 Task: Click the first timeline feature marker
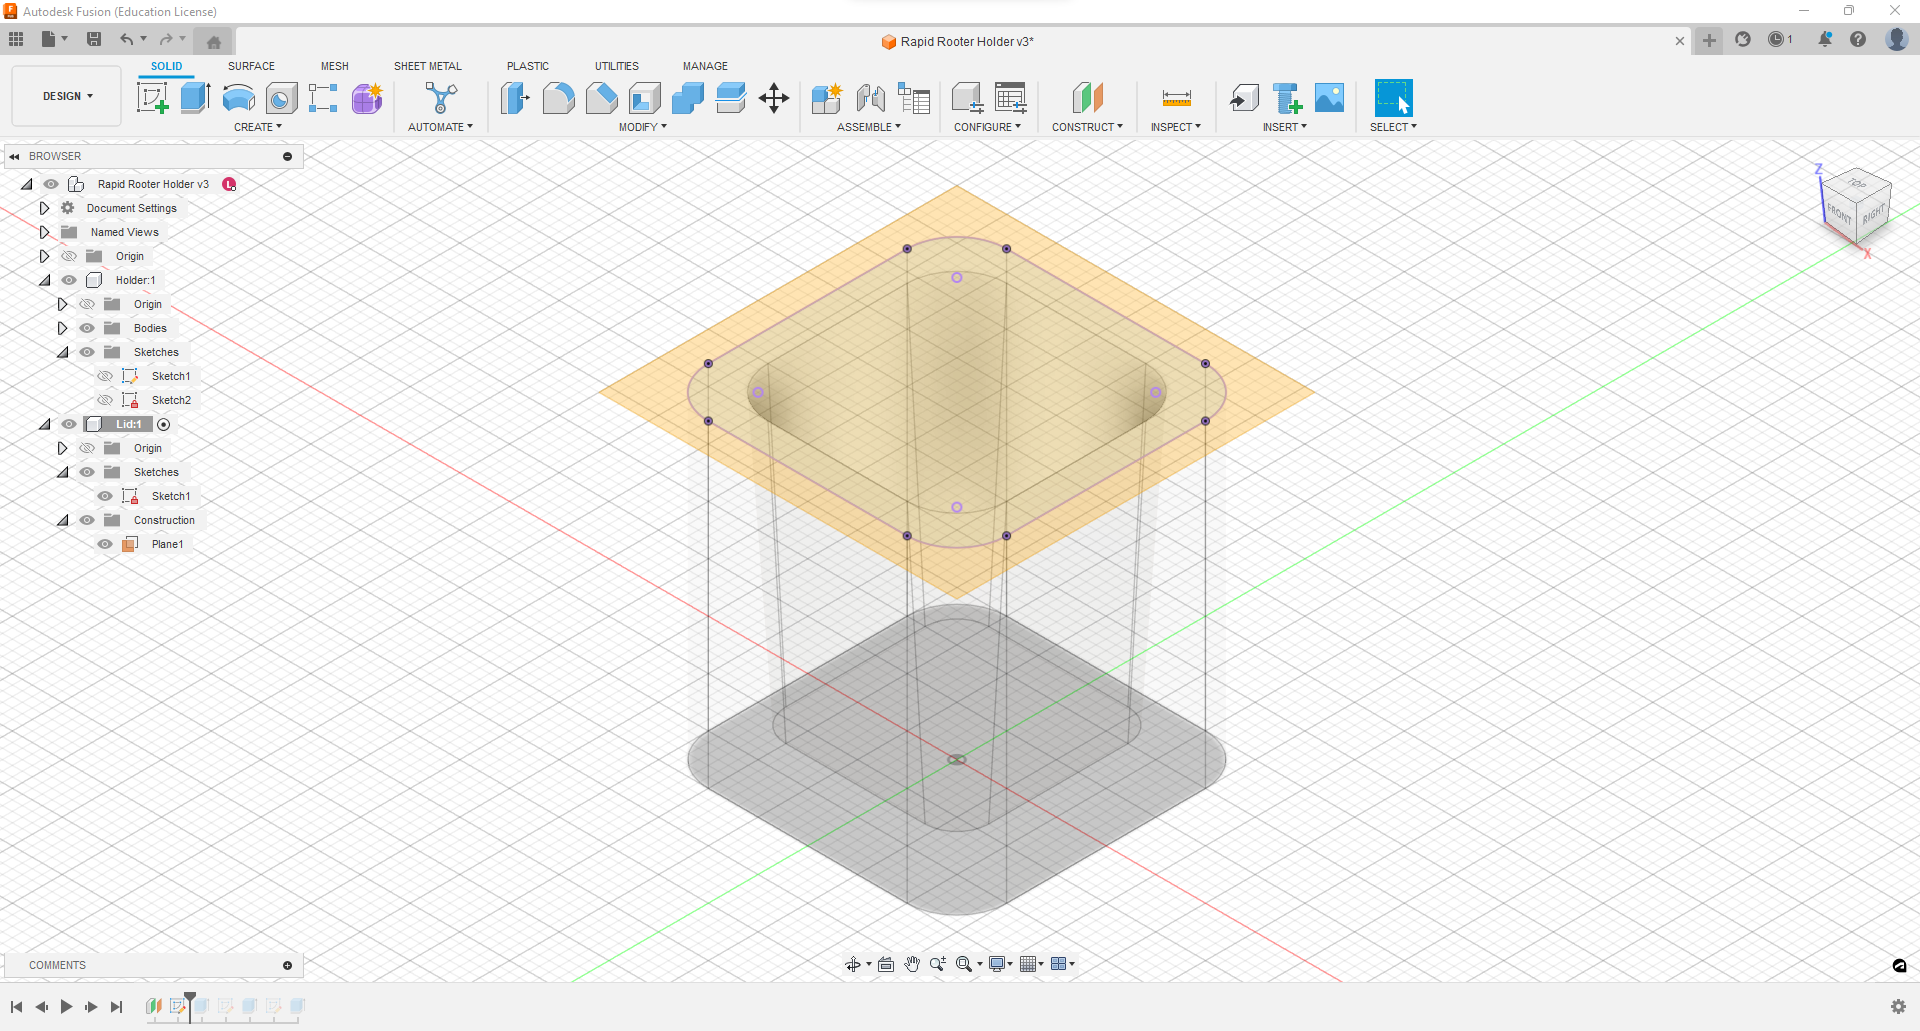point(154,1006)
